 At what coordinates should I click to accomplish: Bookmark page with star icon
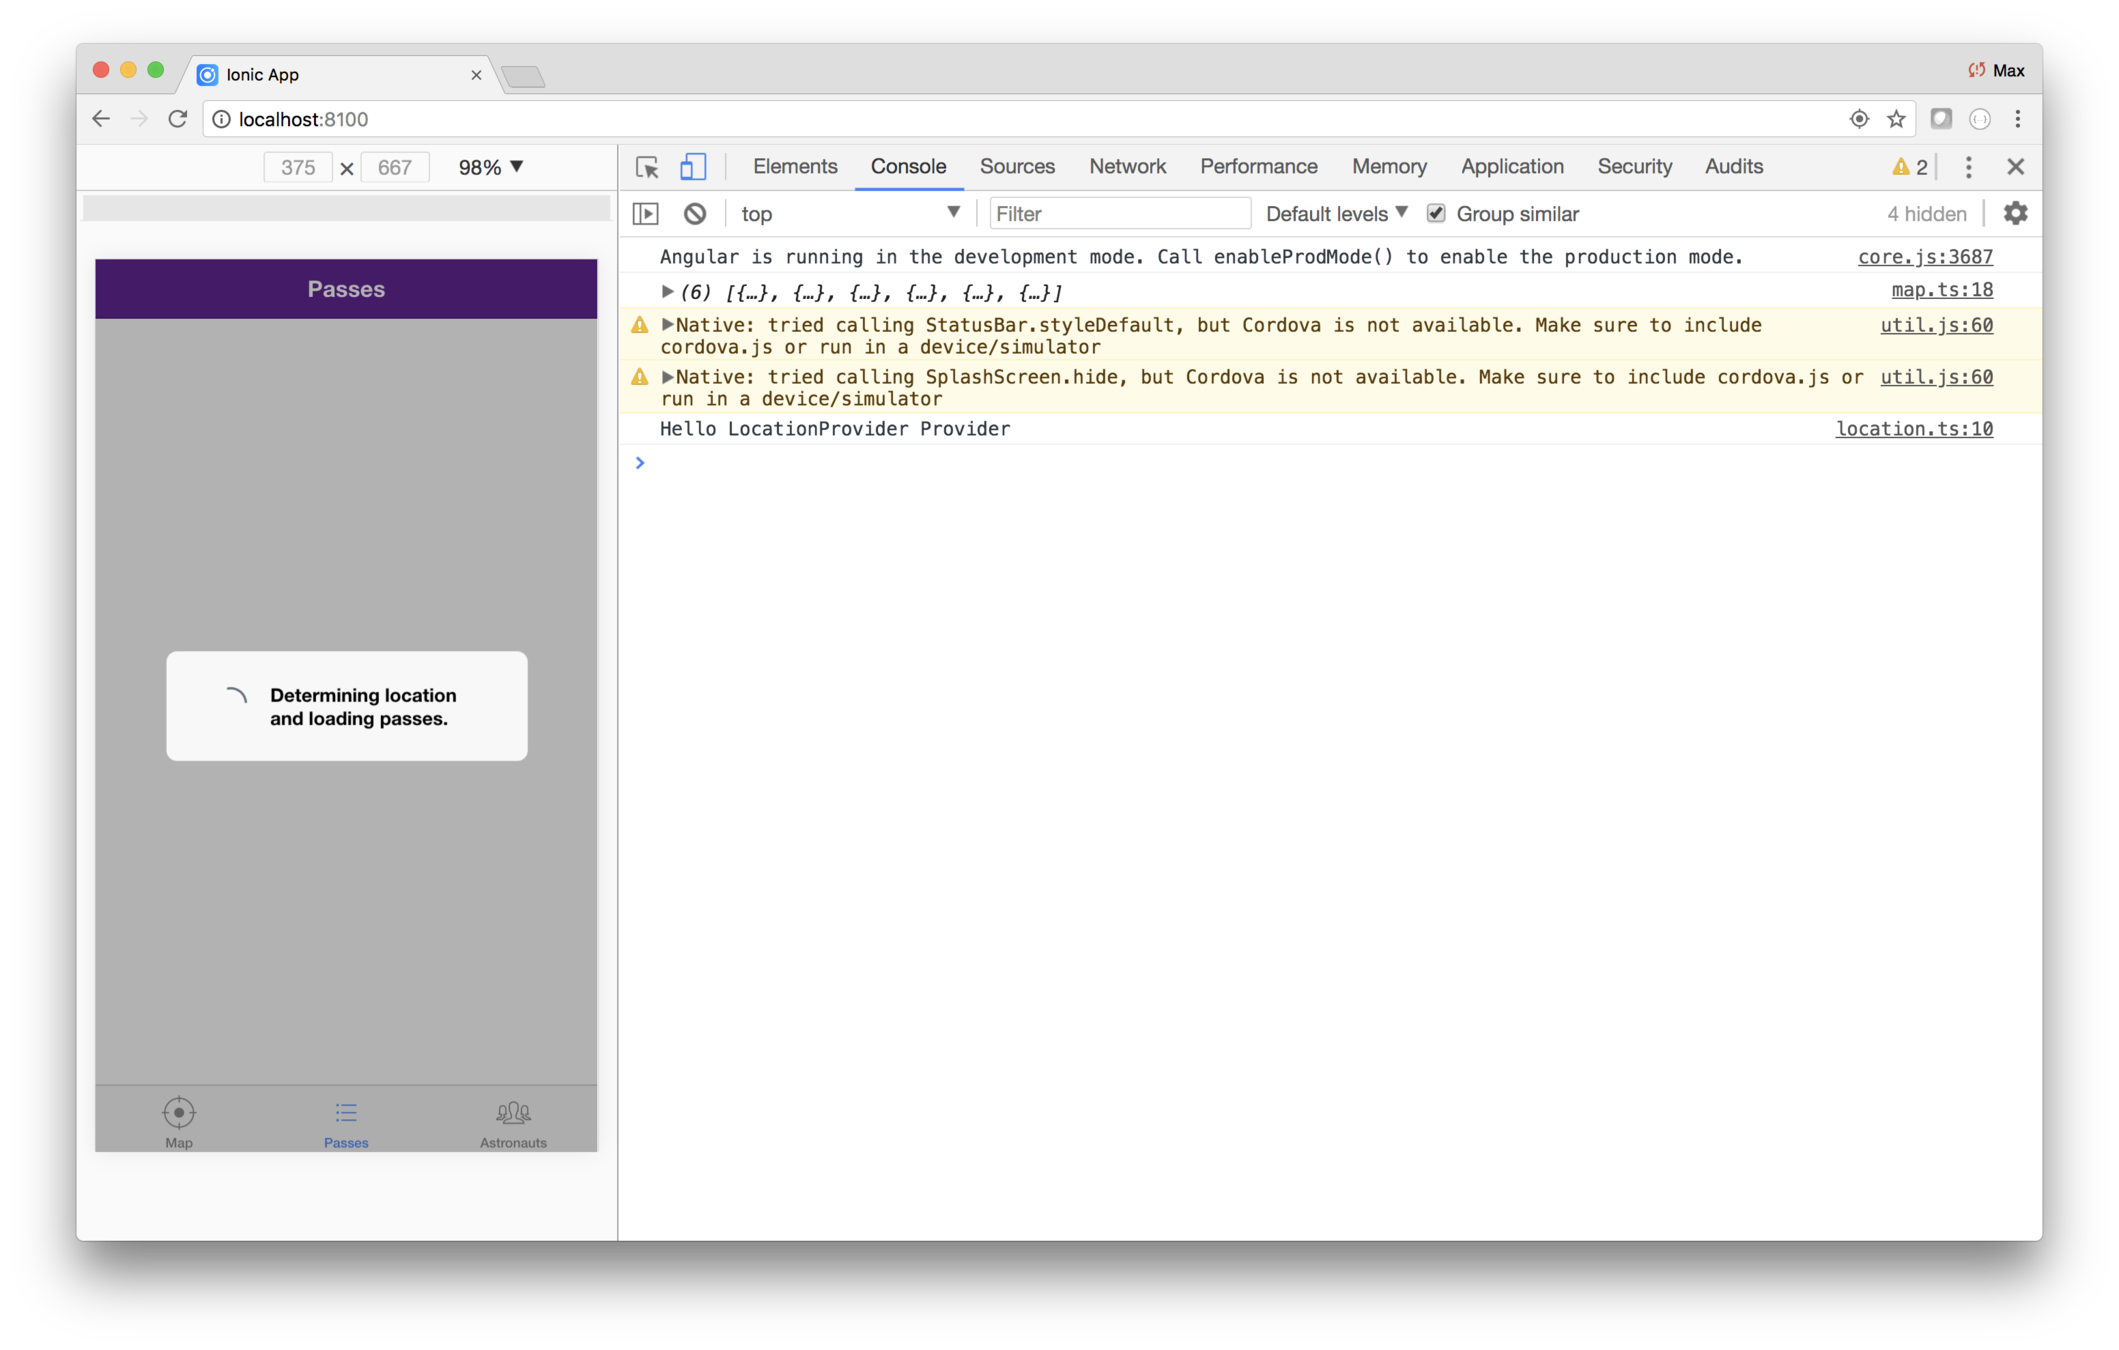click(1896, 119)
